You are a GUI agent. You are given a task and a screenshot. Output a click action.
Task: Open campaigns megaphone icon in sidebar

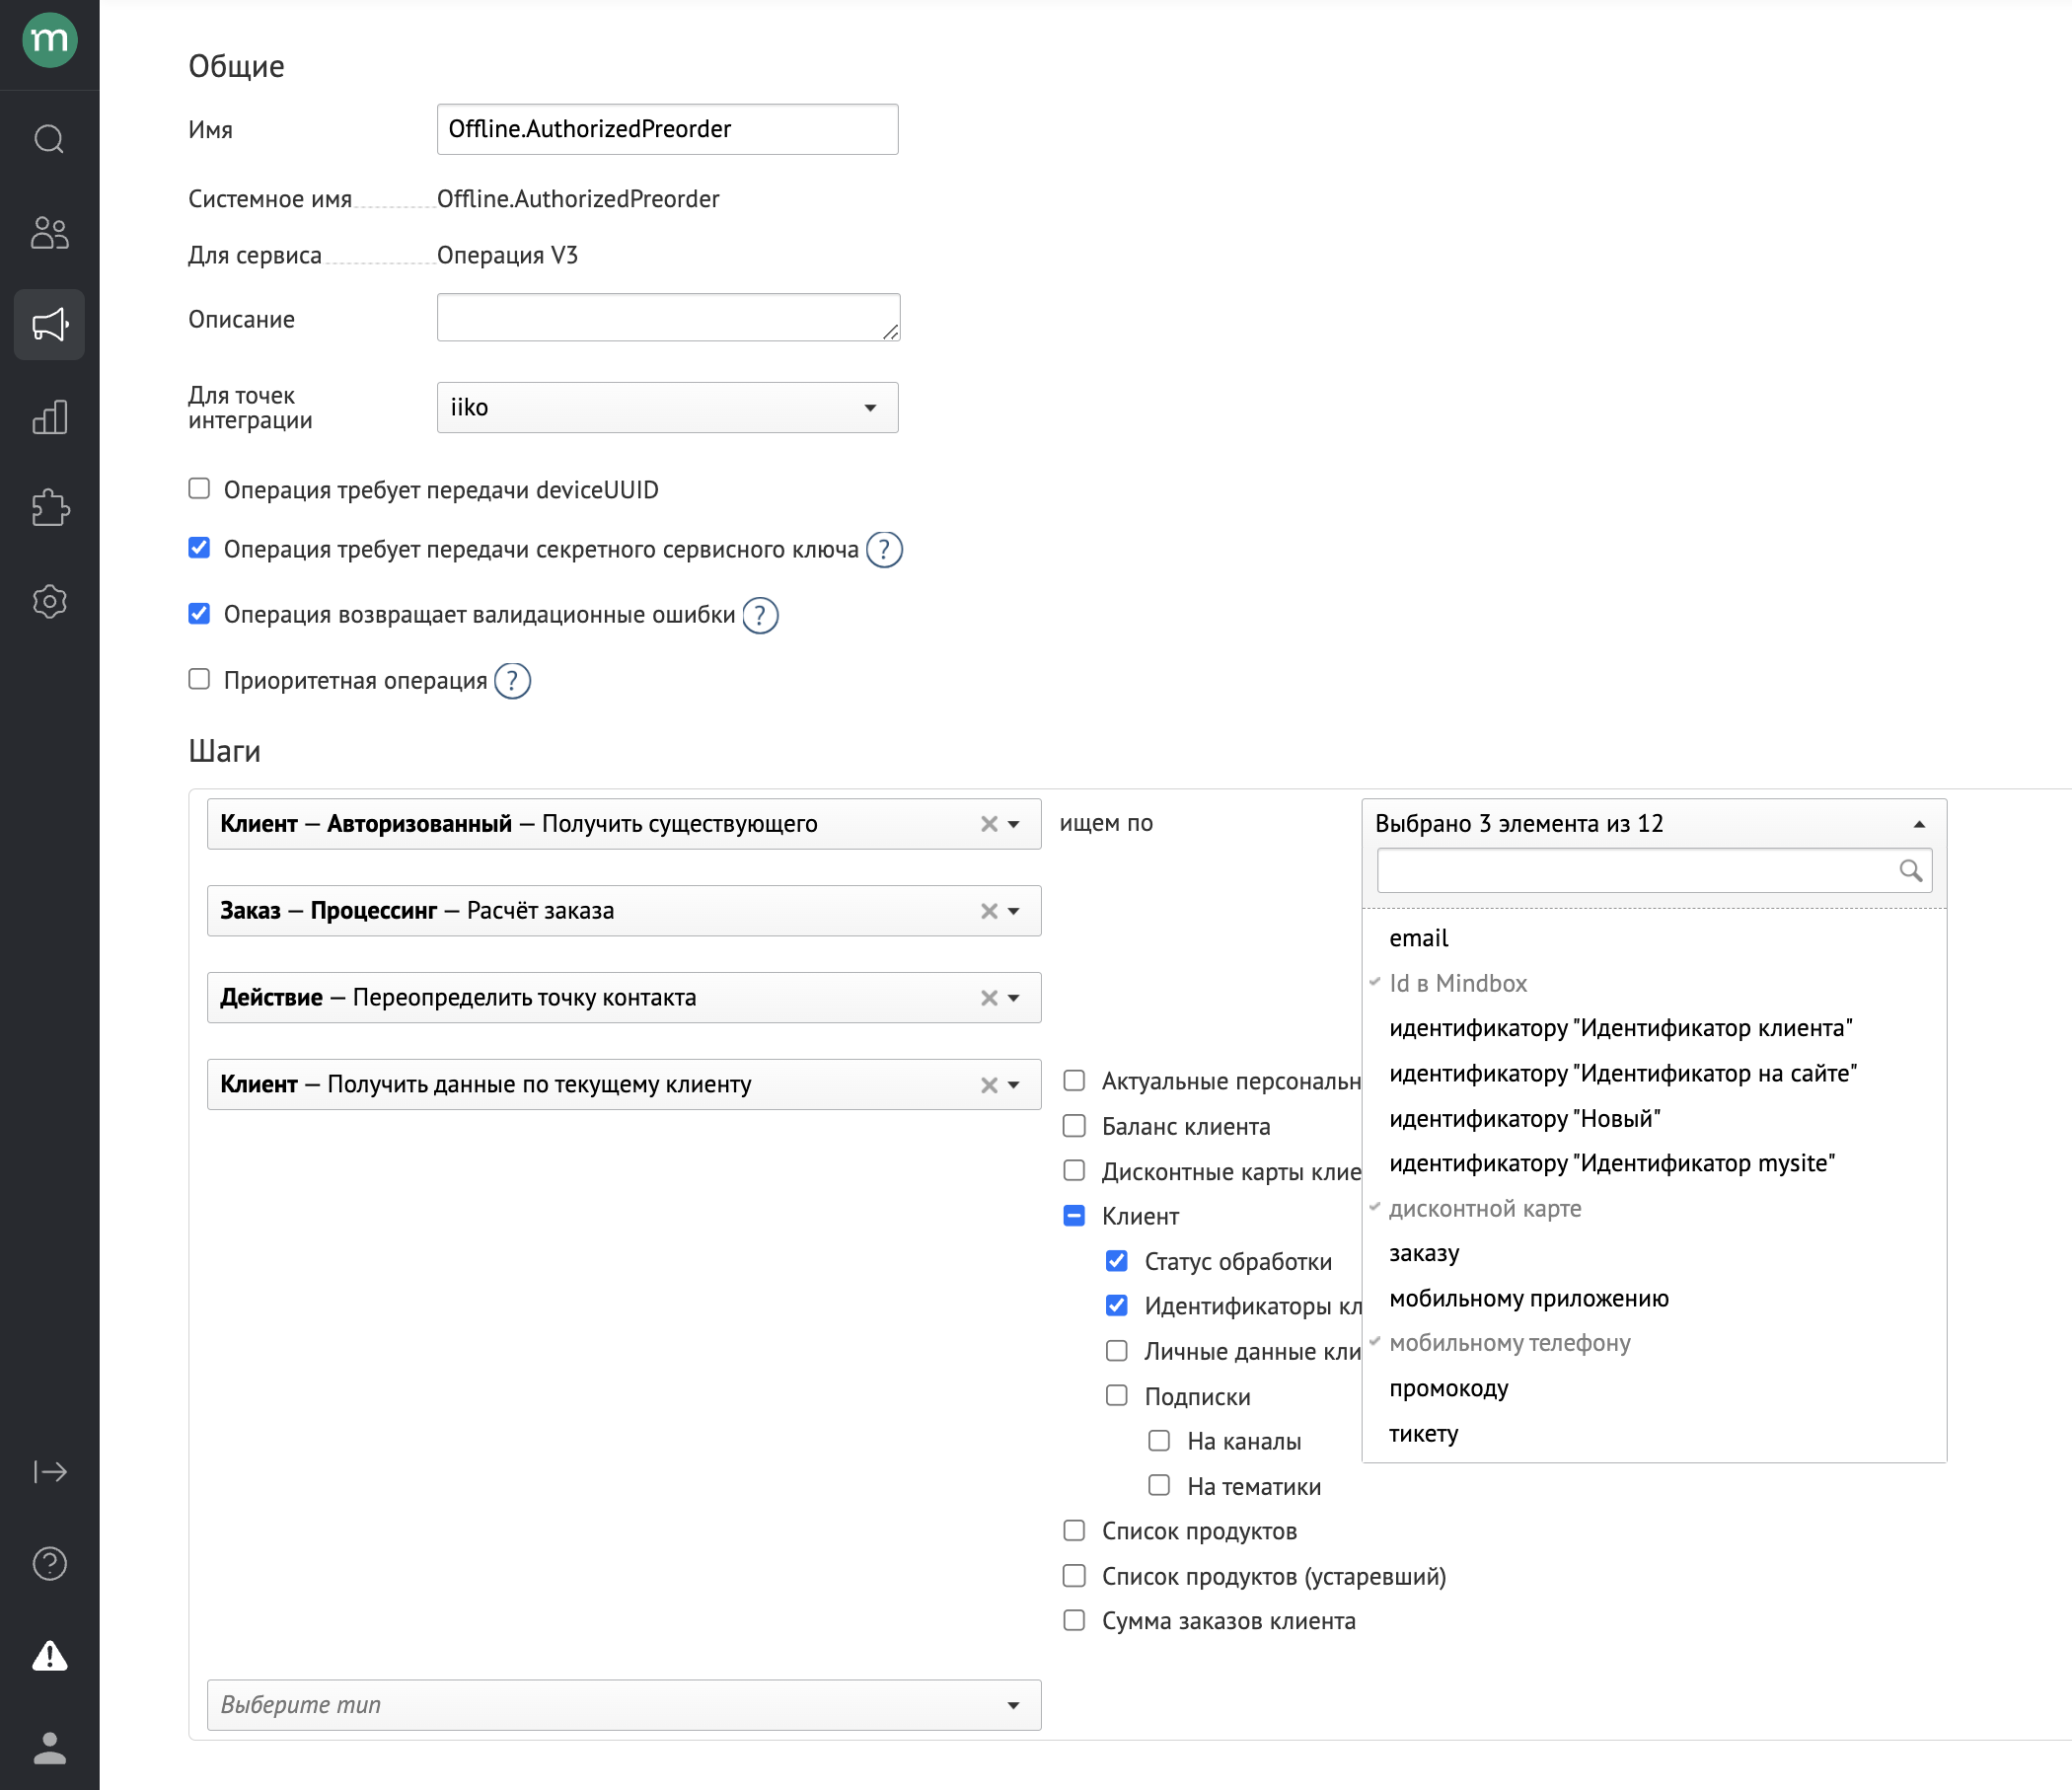(49, 324)
